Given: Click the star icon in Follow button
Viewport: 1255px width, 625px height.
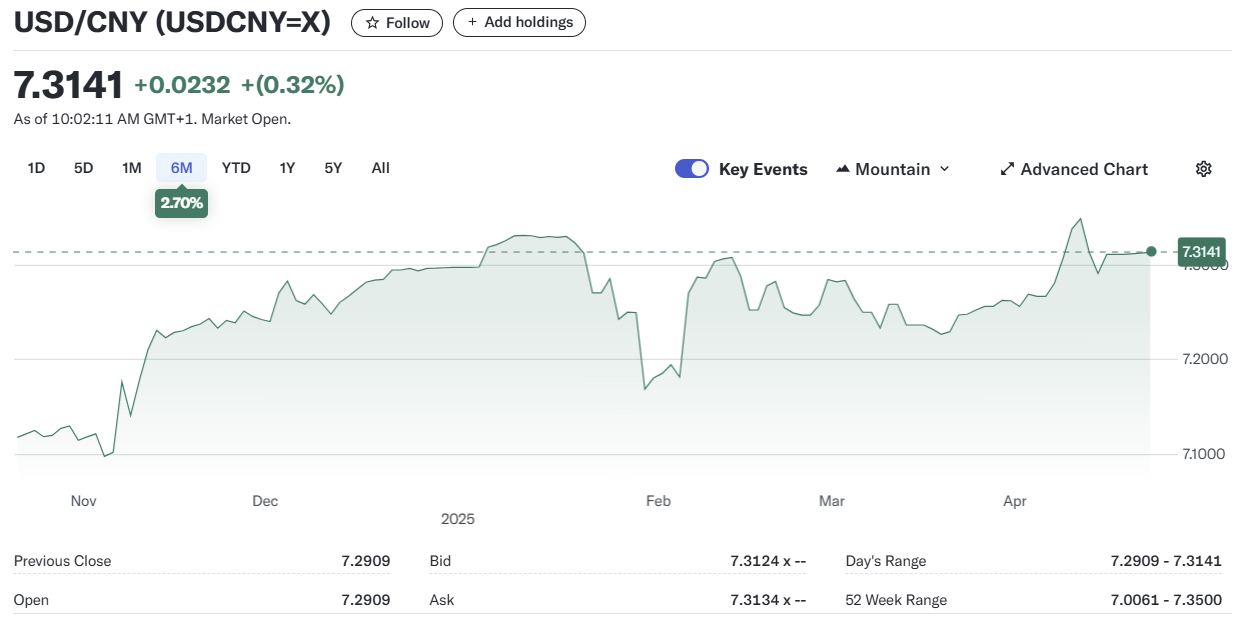Looking at the screenshot, I should [372, 23].
